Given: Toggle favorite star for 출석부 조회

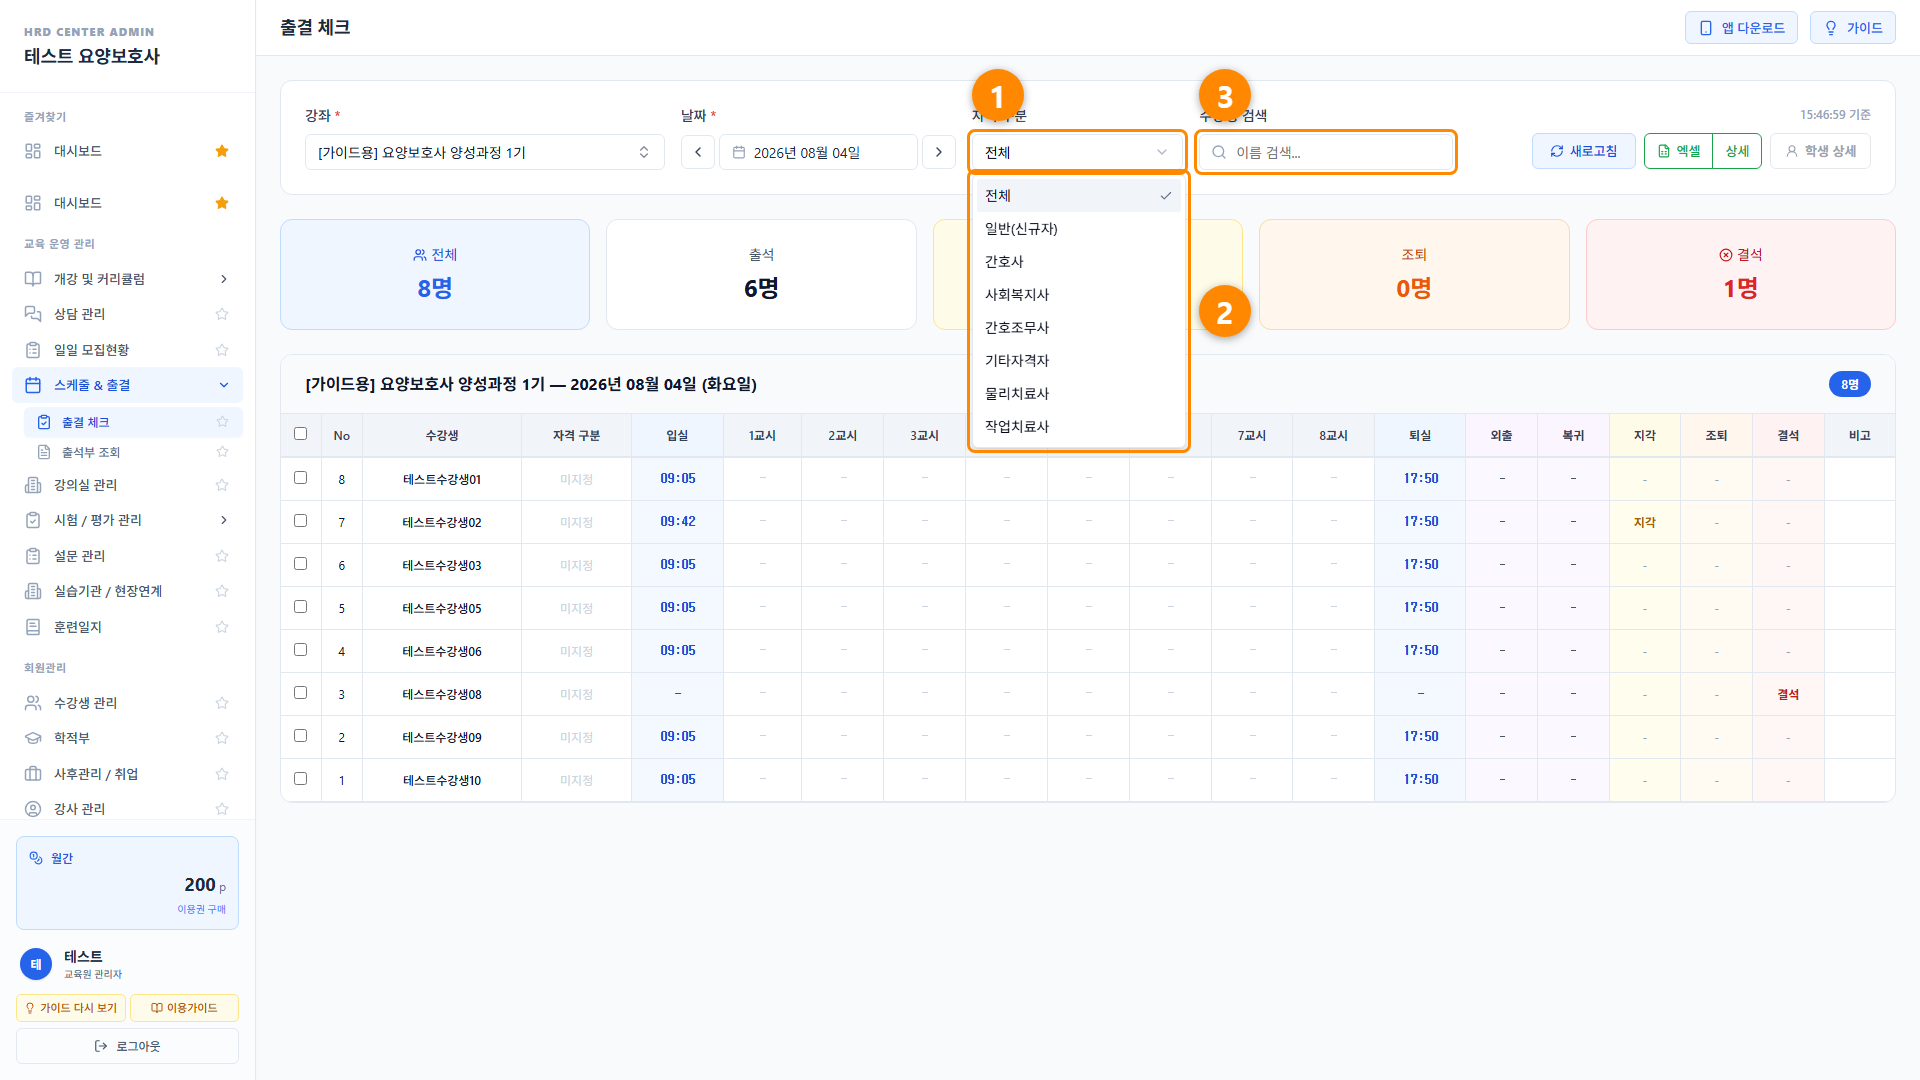Looking at the screenshot, I should tap(222, 452).
